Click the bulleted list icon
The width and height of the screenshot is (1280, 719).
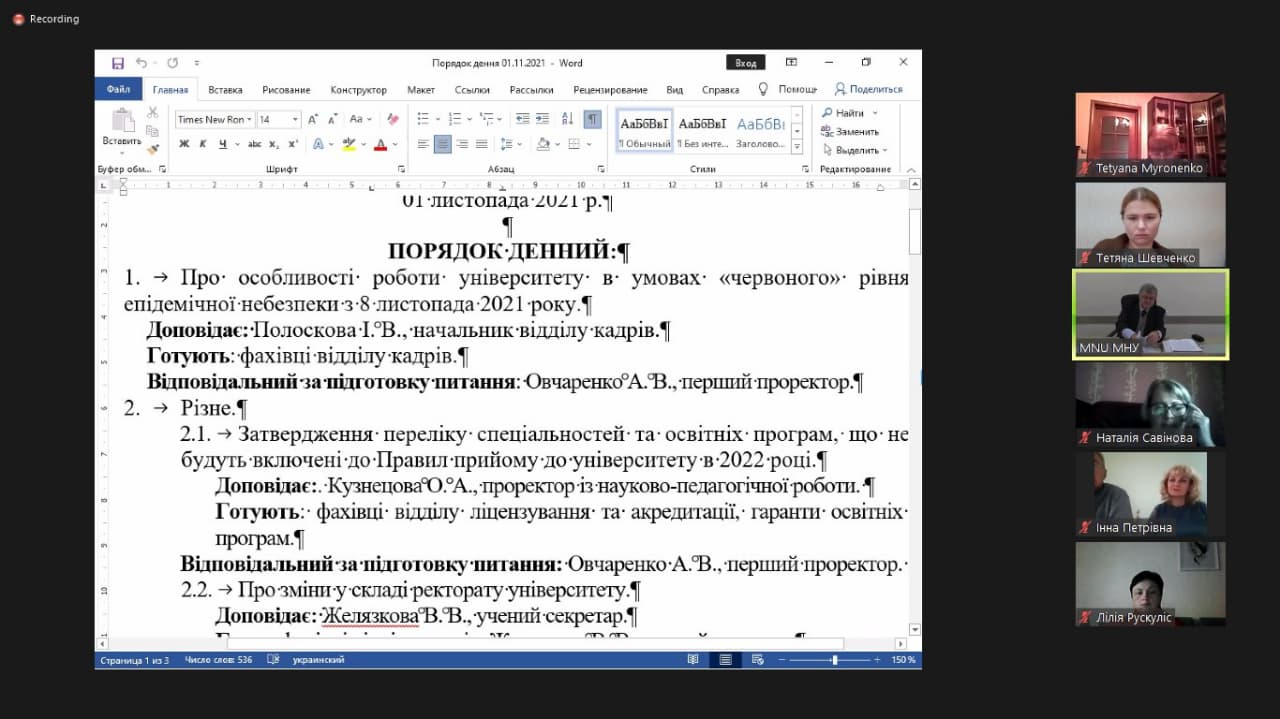pos(423,119)
